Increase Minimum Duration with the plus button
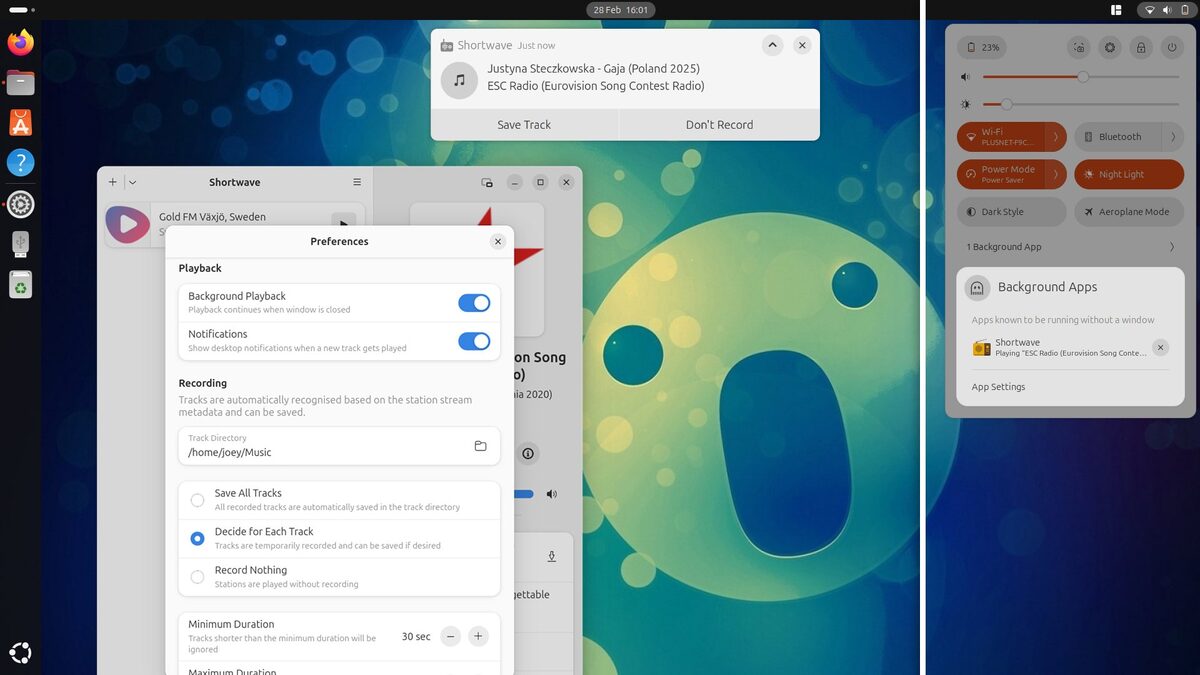This screenshot has height=675, width=1200. tap(478, 636)
